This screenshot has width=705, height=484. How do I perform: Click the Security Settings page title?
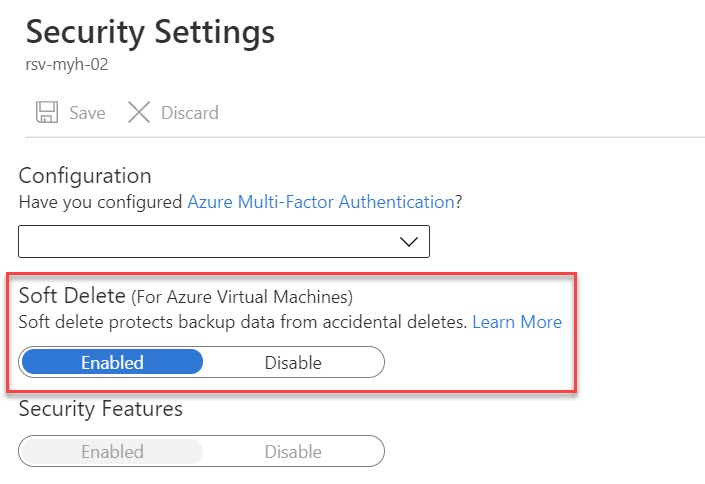pos(150,32)
